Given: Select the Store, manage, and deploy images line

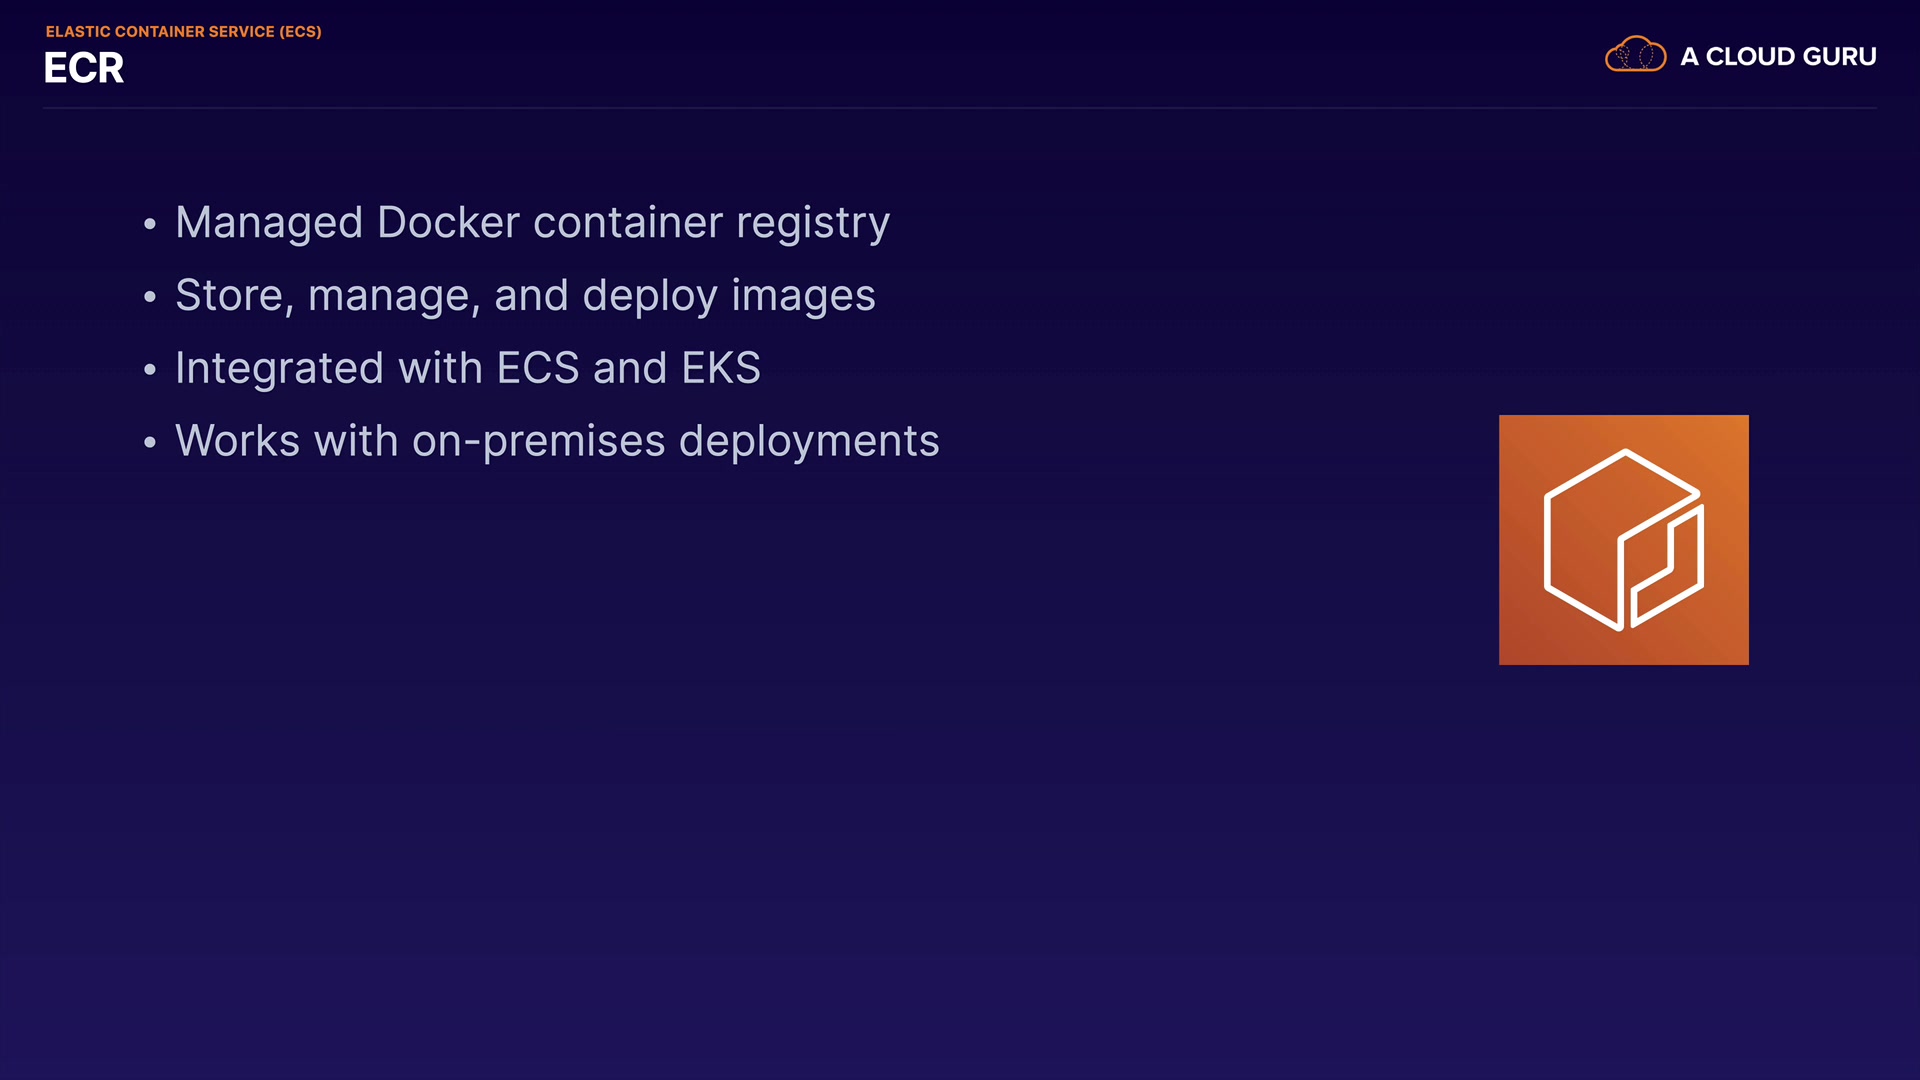Looking at the screenshot, I should (x=525, y=296).
